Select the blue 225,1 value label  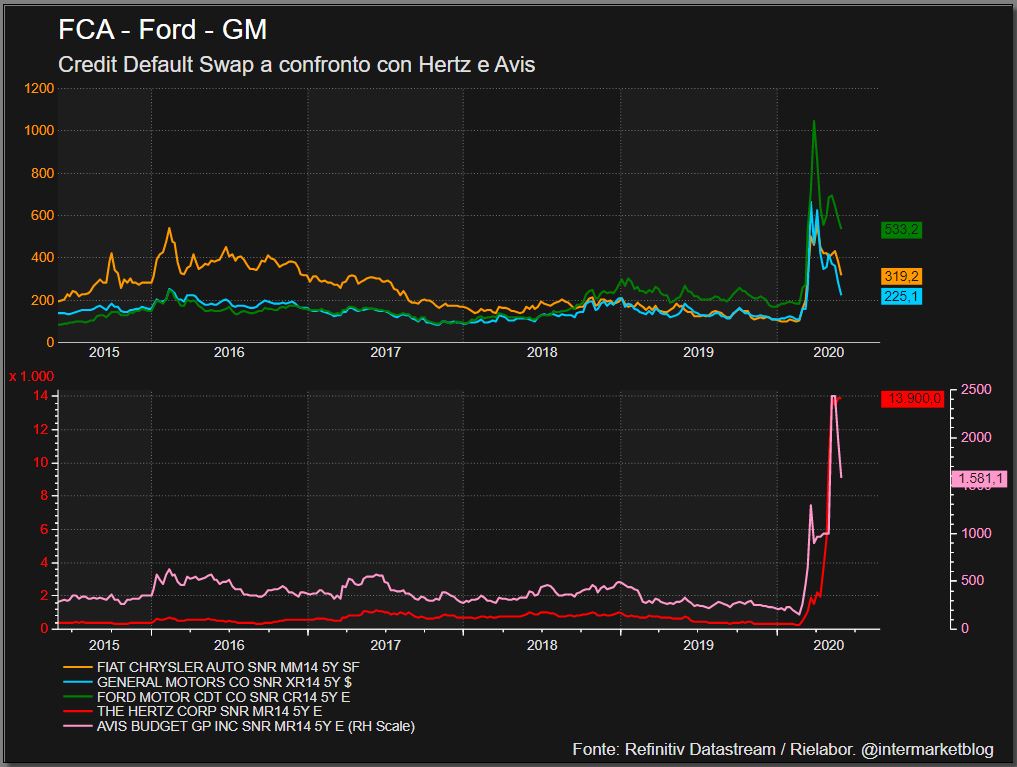[901, 296]
